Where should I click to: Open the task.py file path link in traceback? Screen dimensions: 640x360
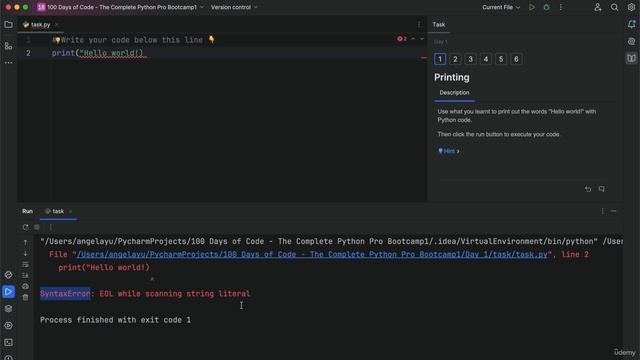click(x=312, y=254)
